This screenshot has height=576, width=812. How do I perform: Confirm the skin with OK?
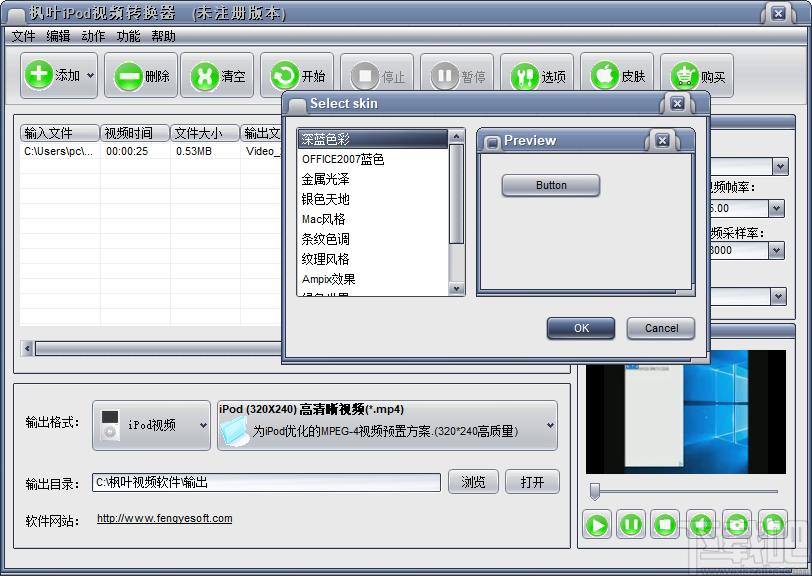click(x=581, y=328)
